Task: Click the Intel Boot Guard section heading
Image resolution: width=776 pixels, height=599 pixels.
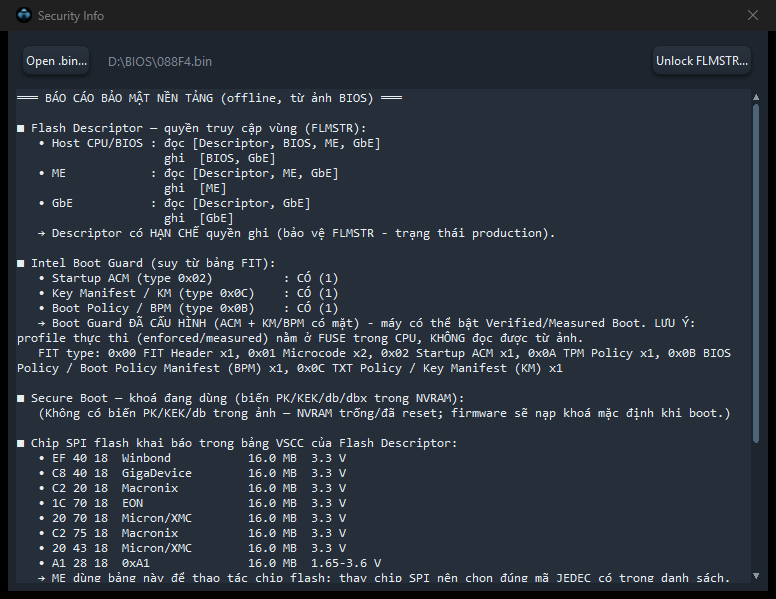Action: tap(146, 263)
